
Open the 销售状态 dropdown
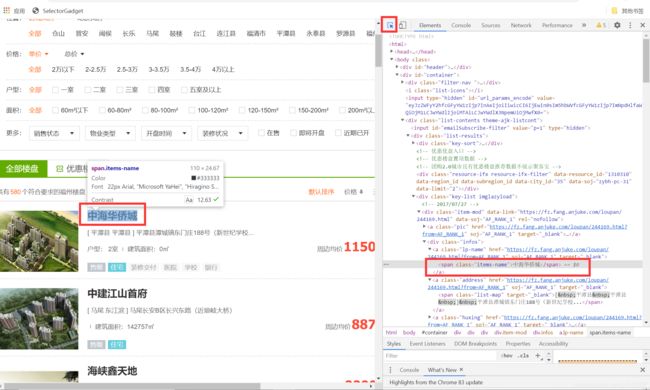54,133
